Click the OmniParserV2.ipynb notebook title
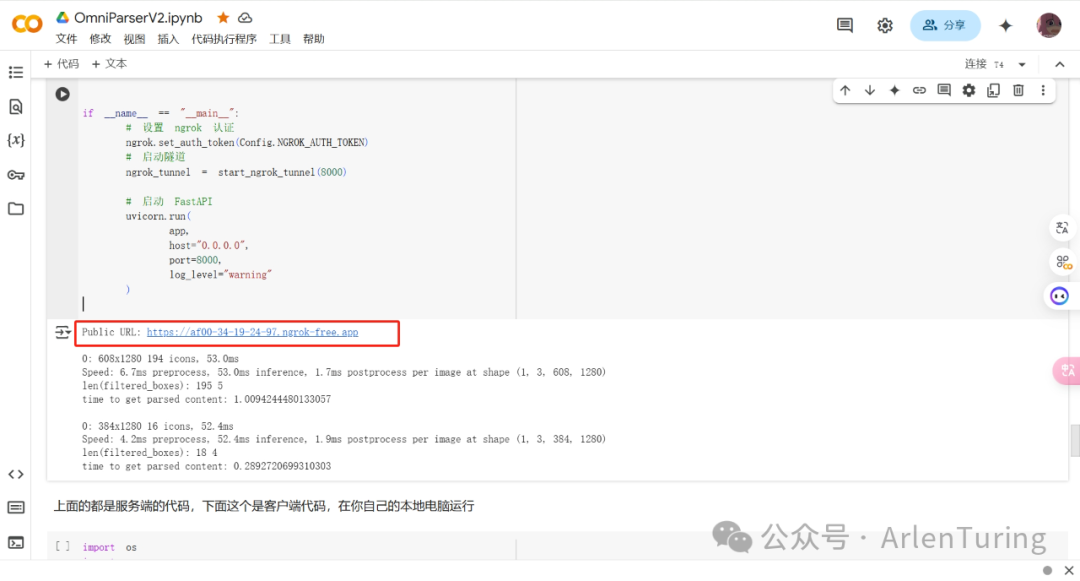This screenshot has width=1080, height=581. pos(138,18)
